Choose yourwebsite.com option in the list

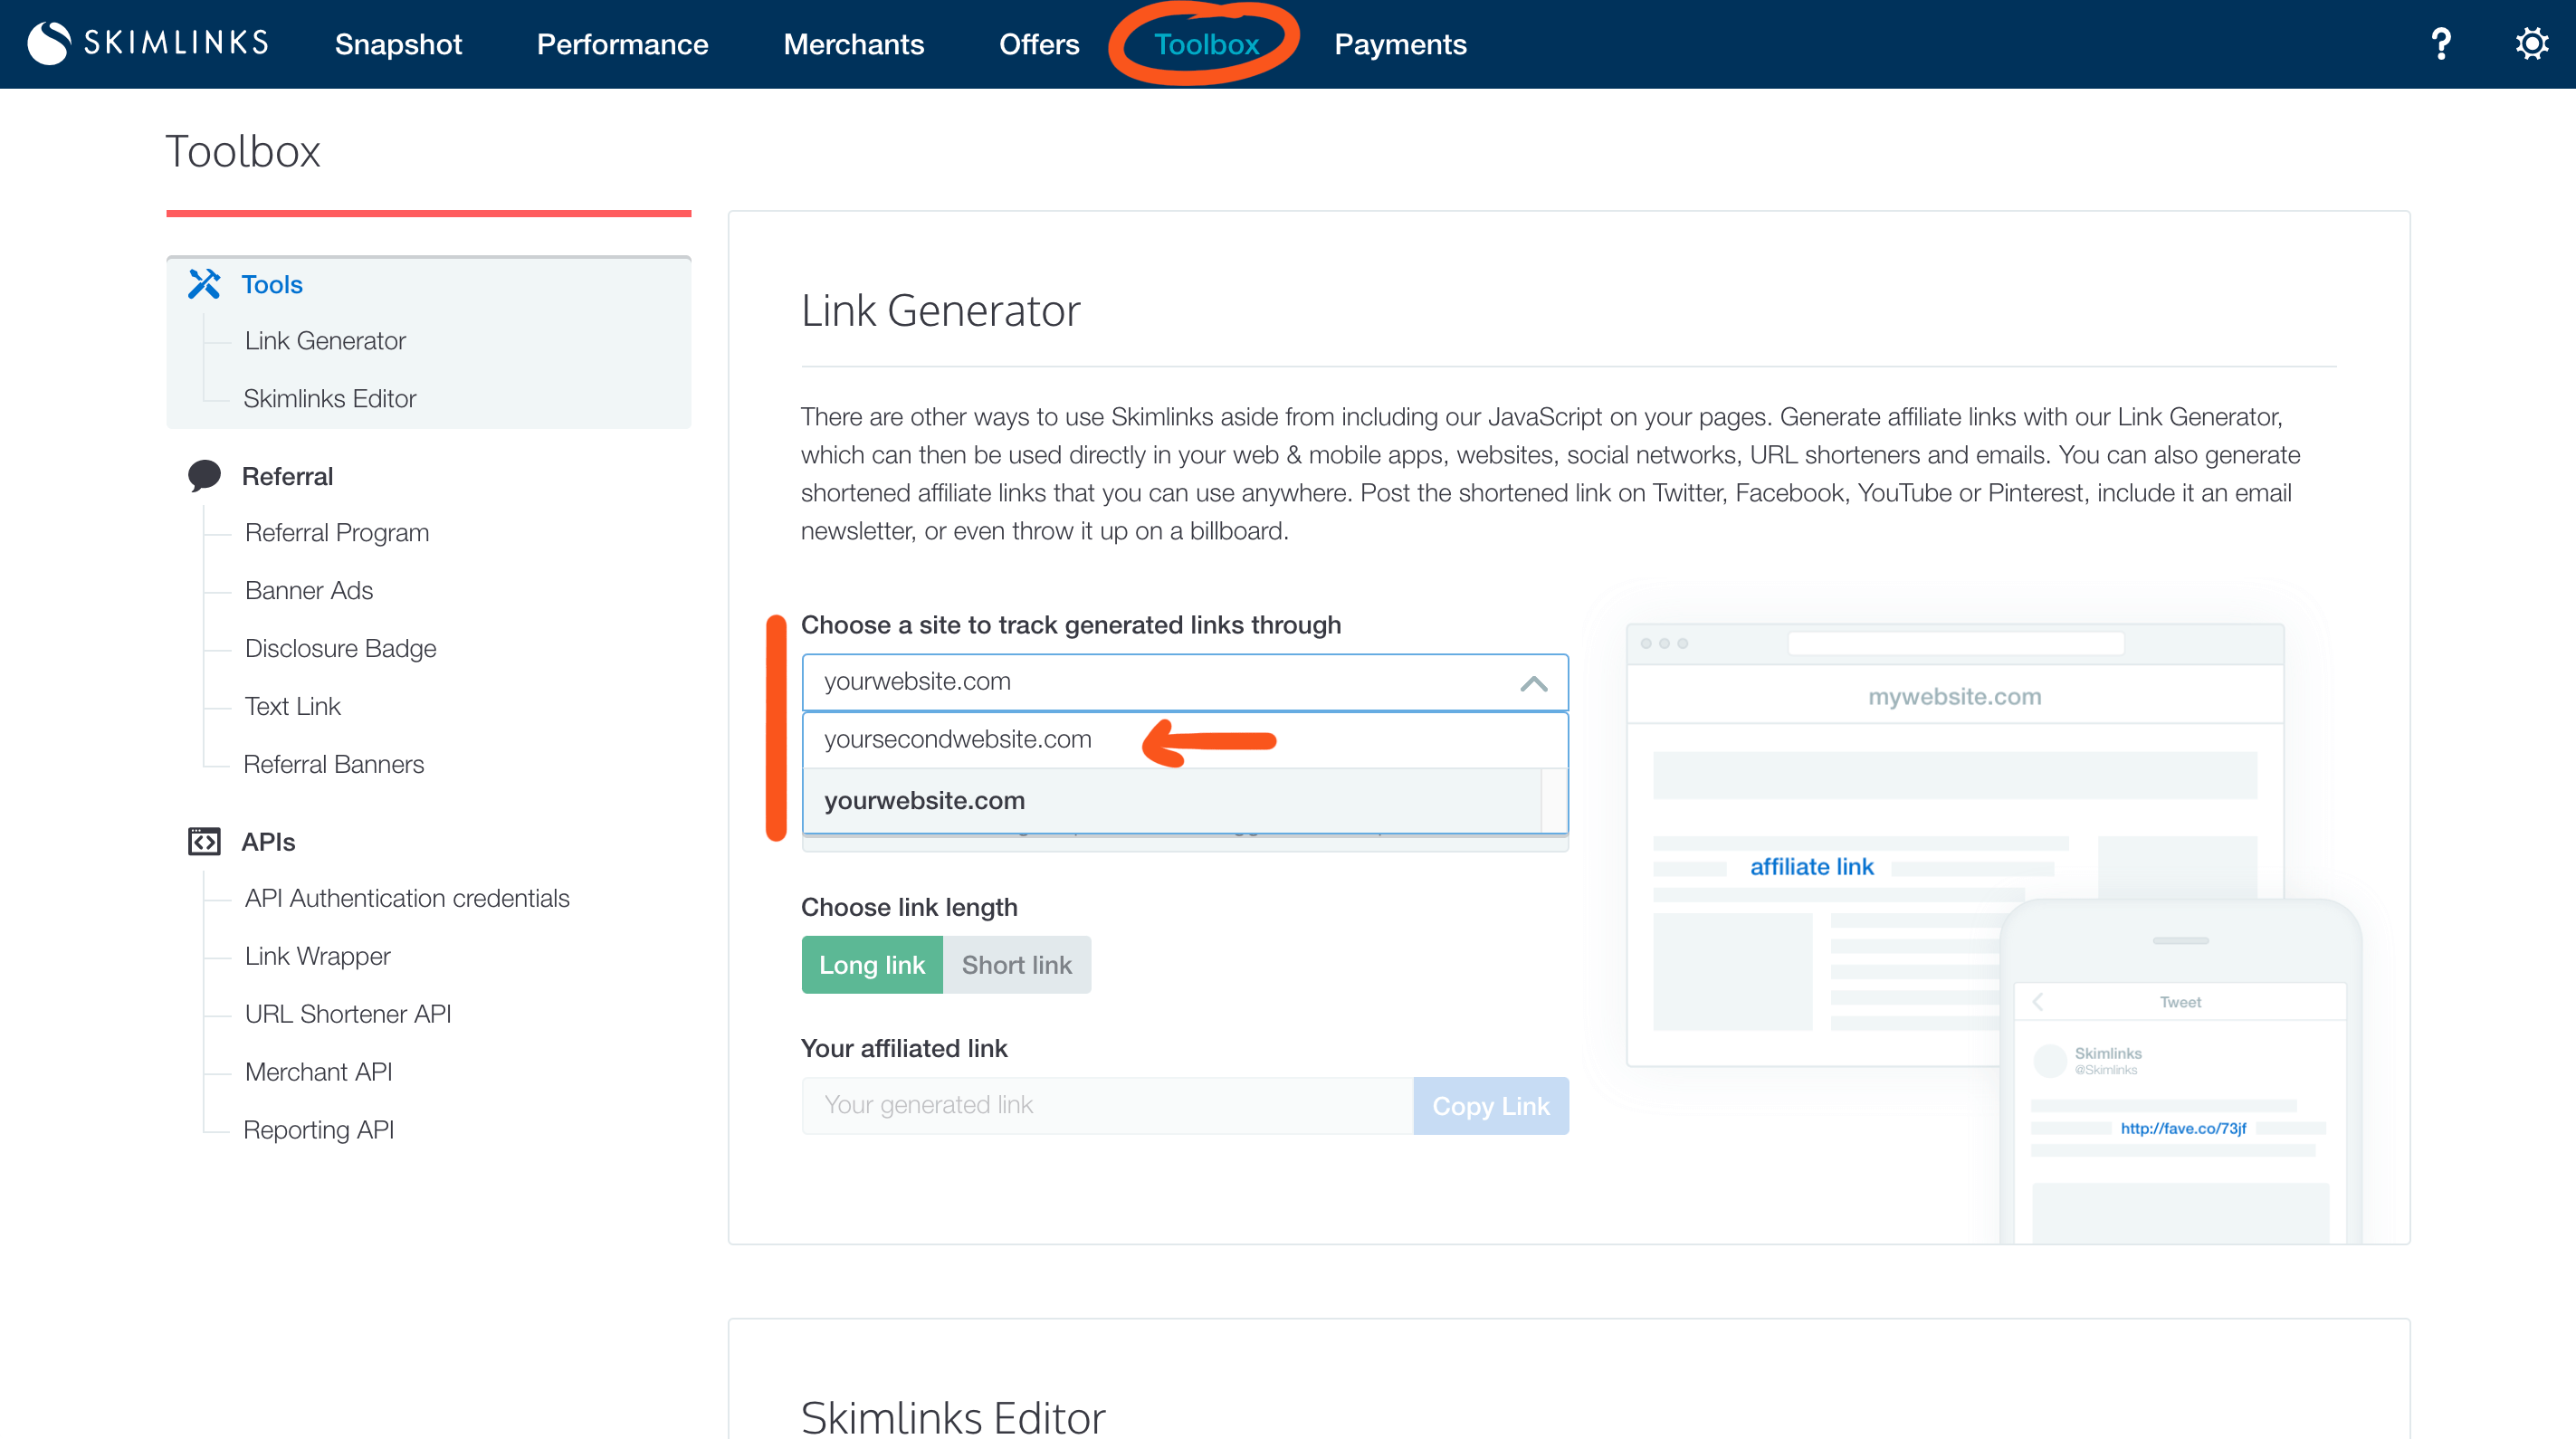tap(1172, 801)
